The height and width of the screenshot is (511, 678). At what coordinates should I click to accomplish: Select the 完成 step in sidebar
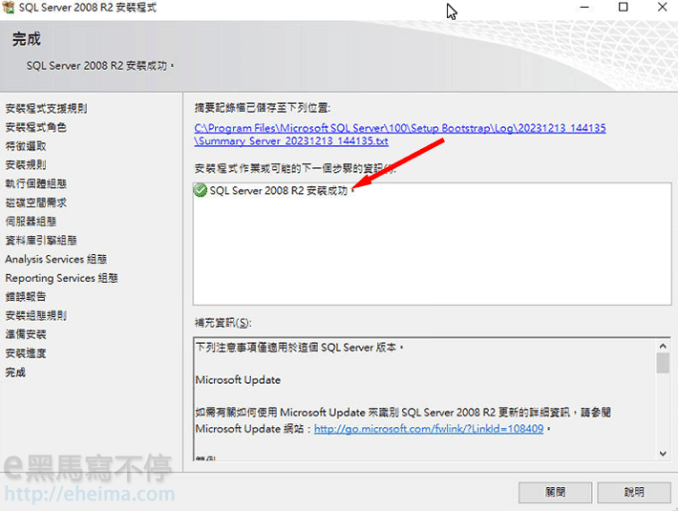(x=16, y=372)
